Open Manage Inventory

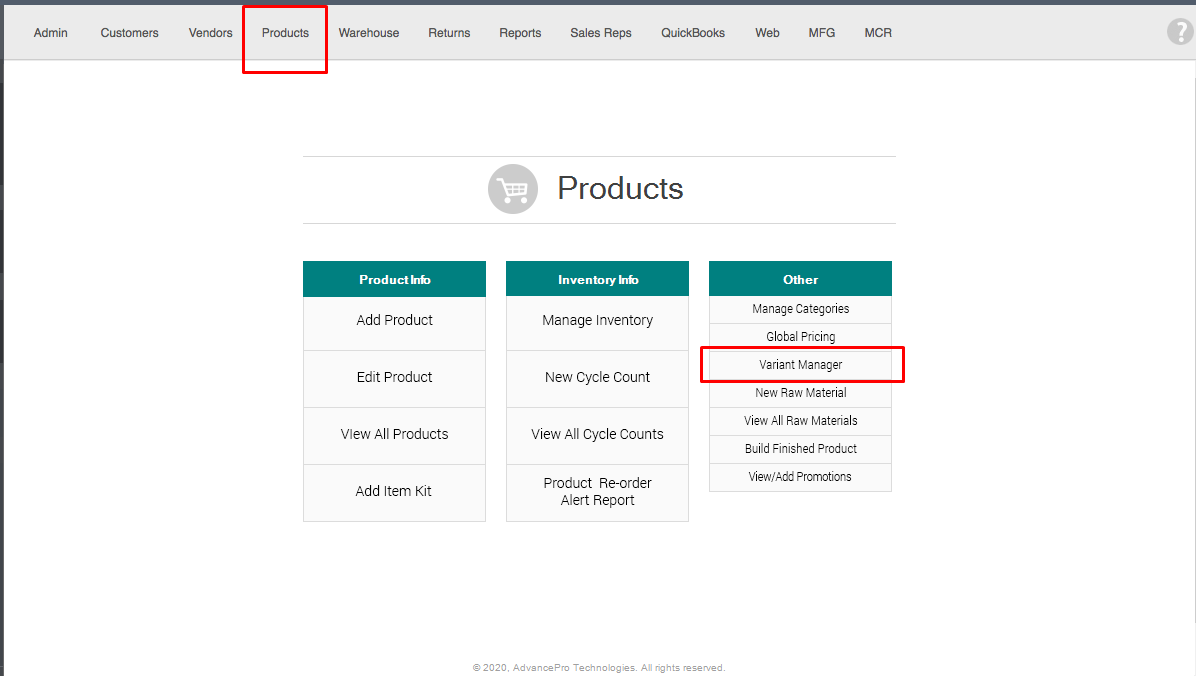(597, 321)
